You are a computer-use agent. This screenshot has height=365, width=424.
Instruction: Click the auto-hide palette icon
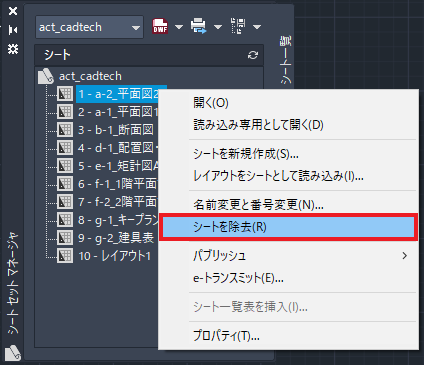[x=13, y=30]
